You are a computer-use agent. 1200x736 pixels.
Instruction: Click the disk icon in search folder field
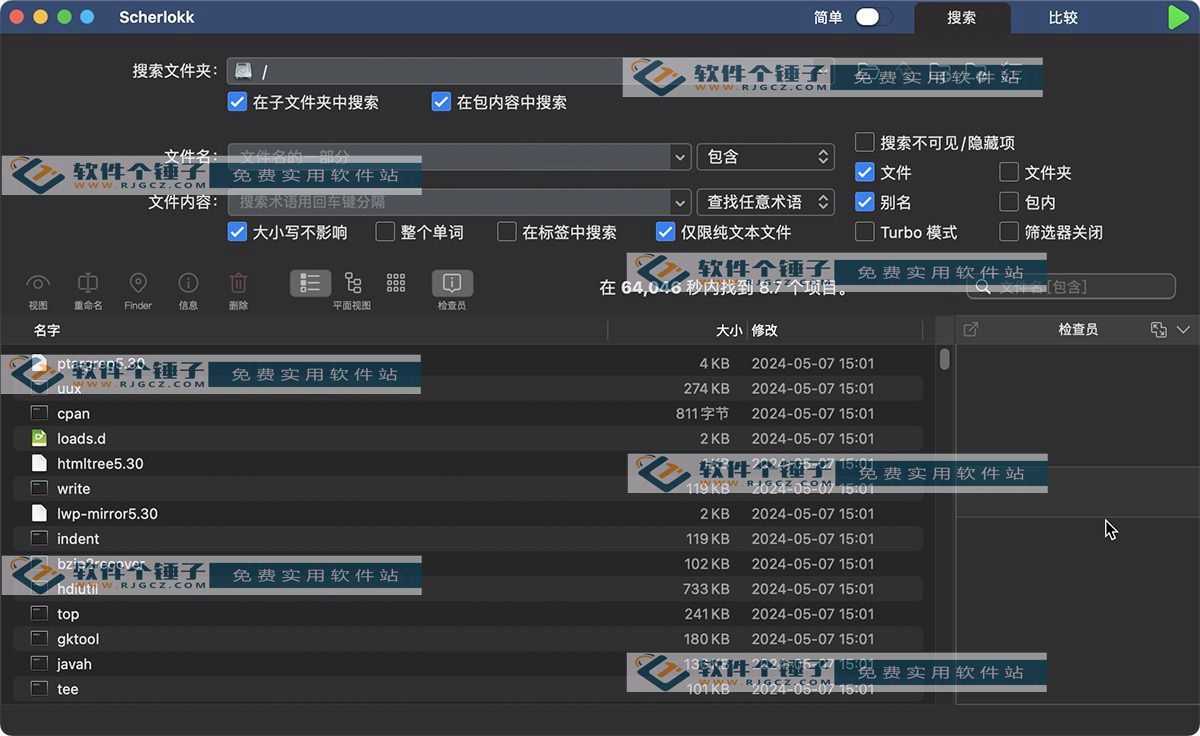click(244, 71)
